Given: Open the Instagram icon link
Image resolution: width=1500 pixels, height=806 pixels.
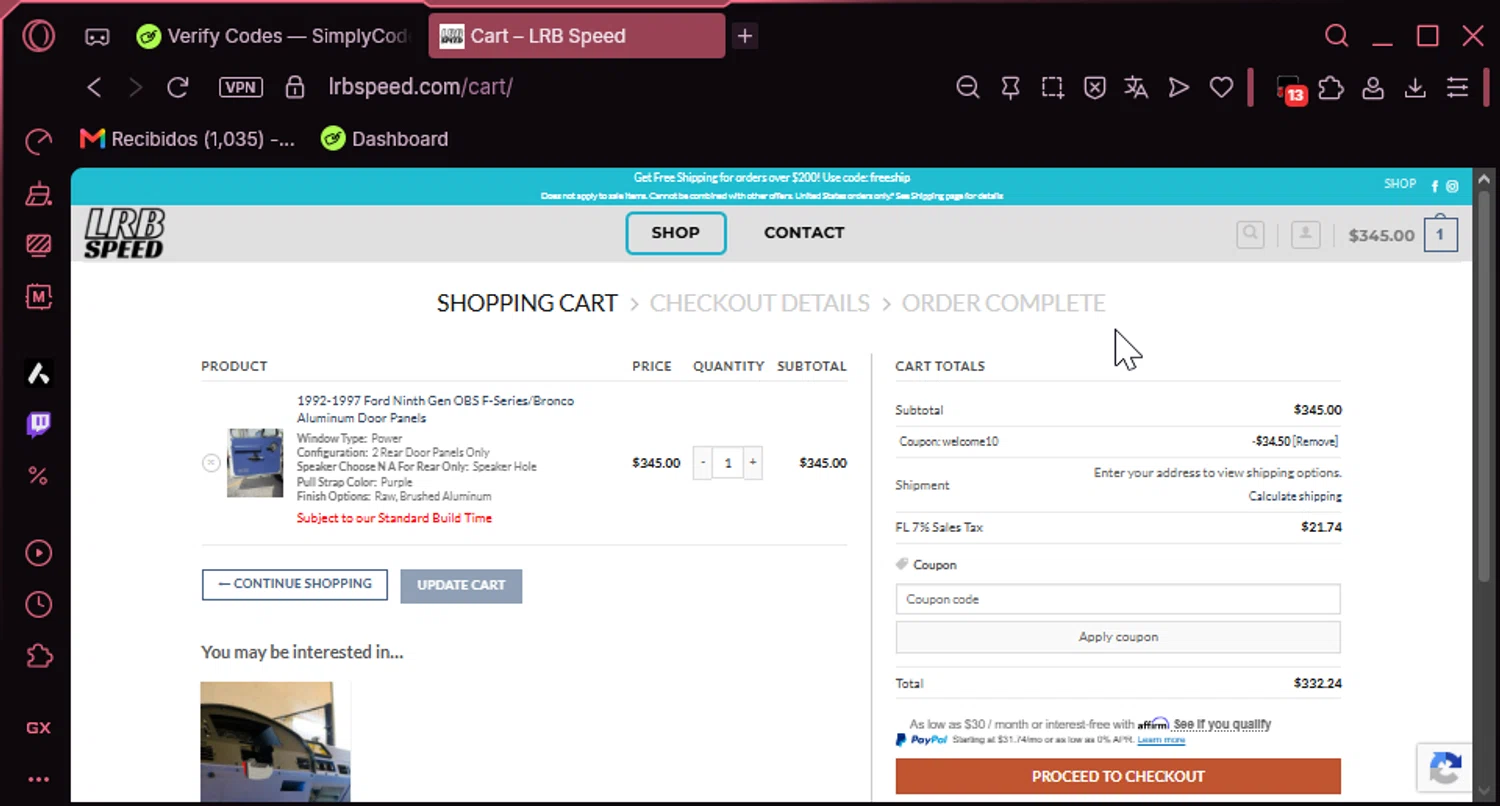Looking at the screenshot, I should click(1452, 186).
